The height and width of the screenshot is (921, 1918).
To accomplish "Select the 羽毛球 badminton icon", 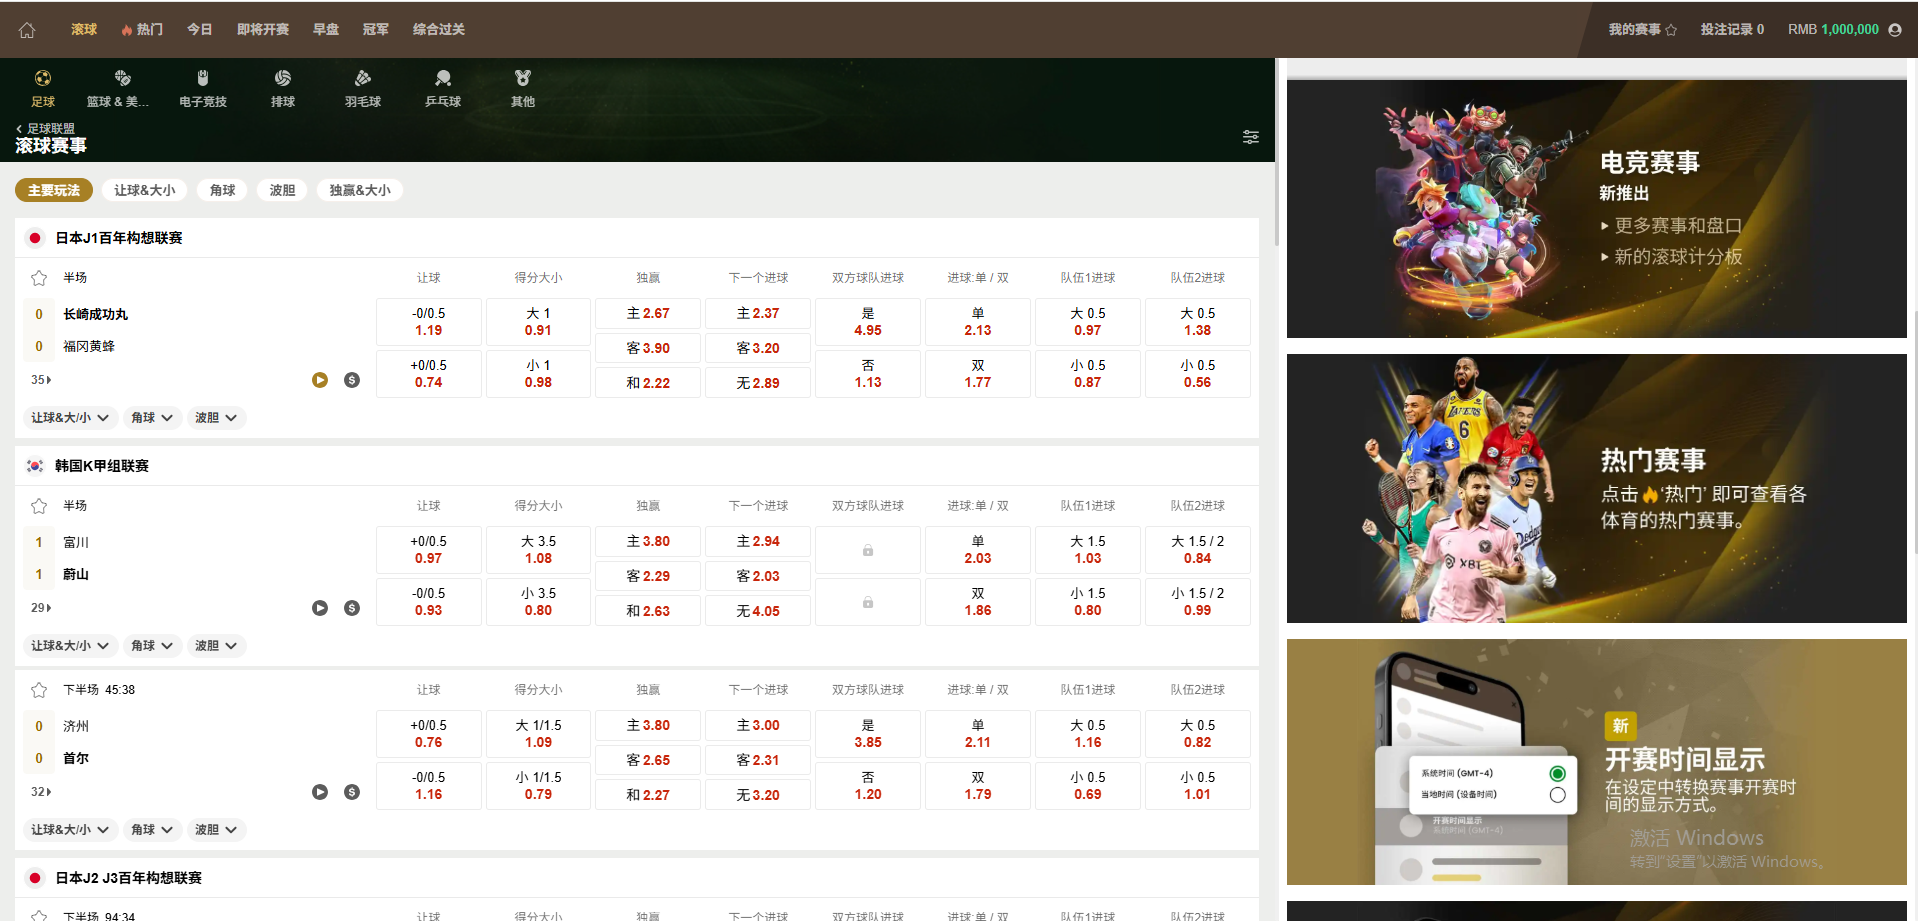I will point(363,87).
